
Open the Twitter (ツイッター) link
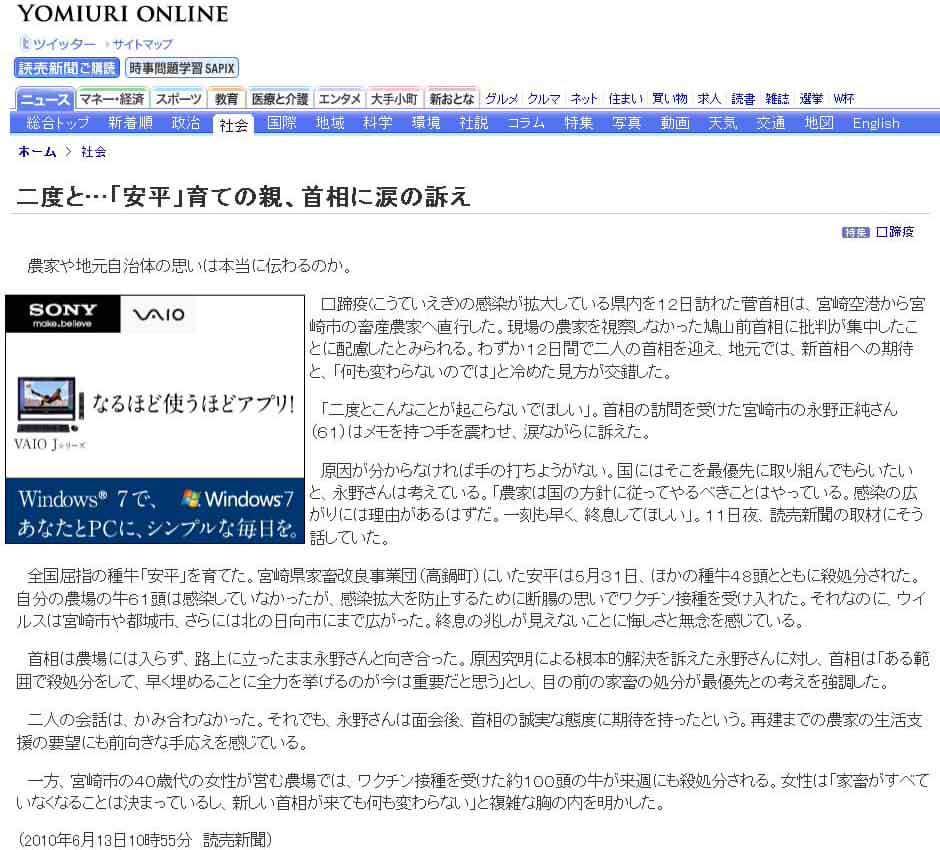64,44
